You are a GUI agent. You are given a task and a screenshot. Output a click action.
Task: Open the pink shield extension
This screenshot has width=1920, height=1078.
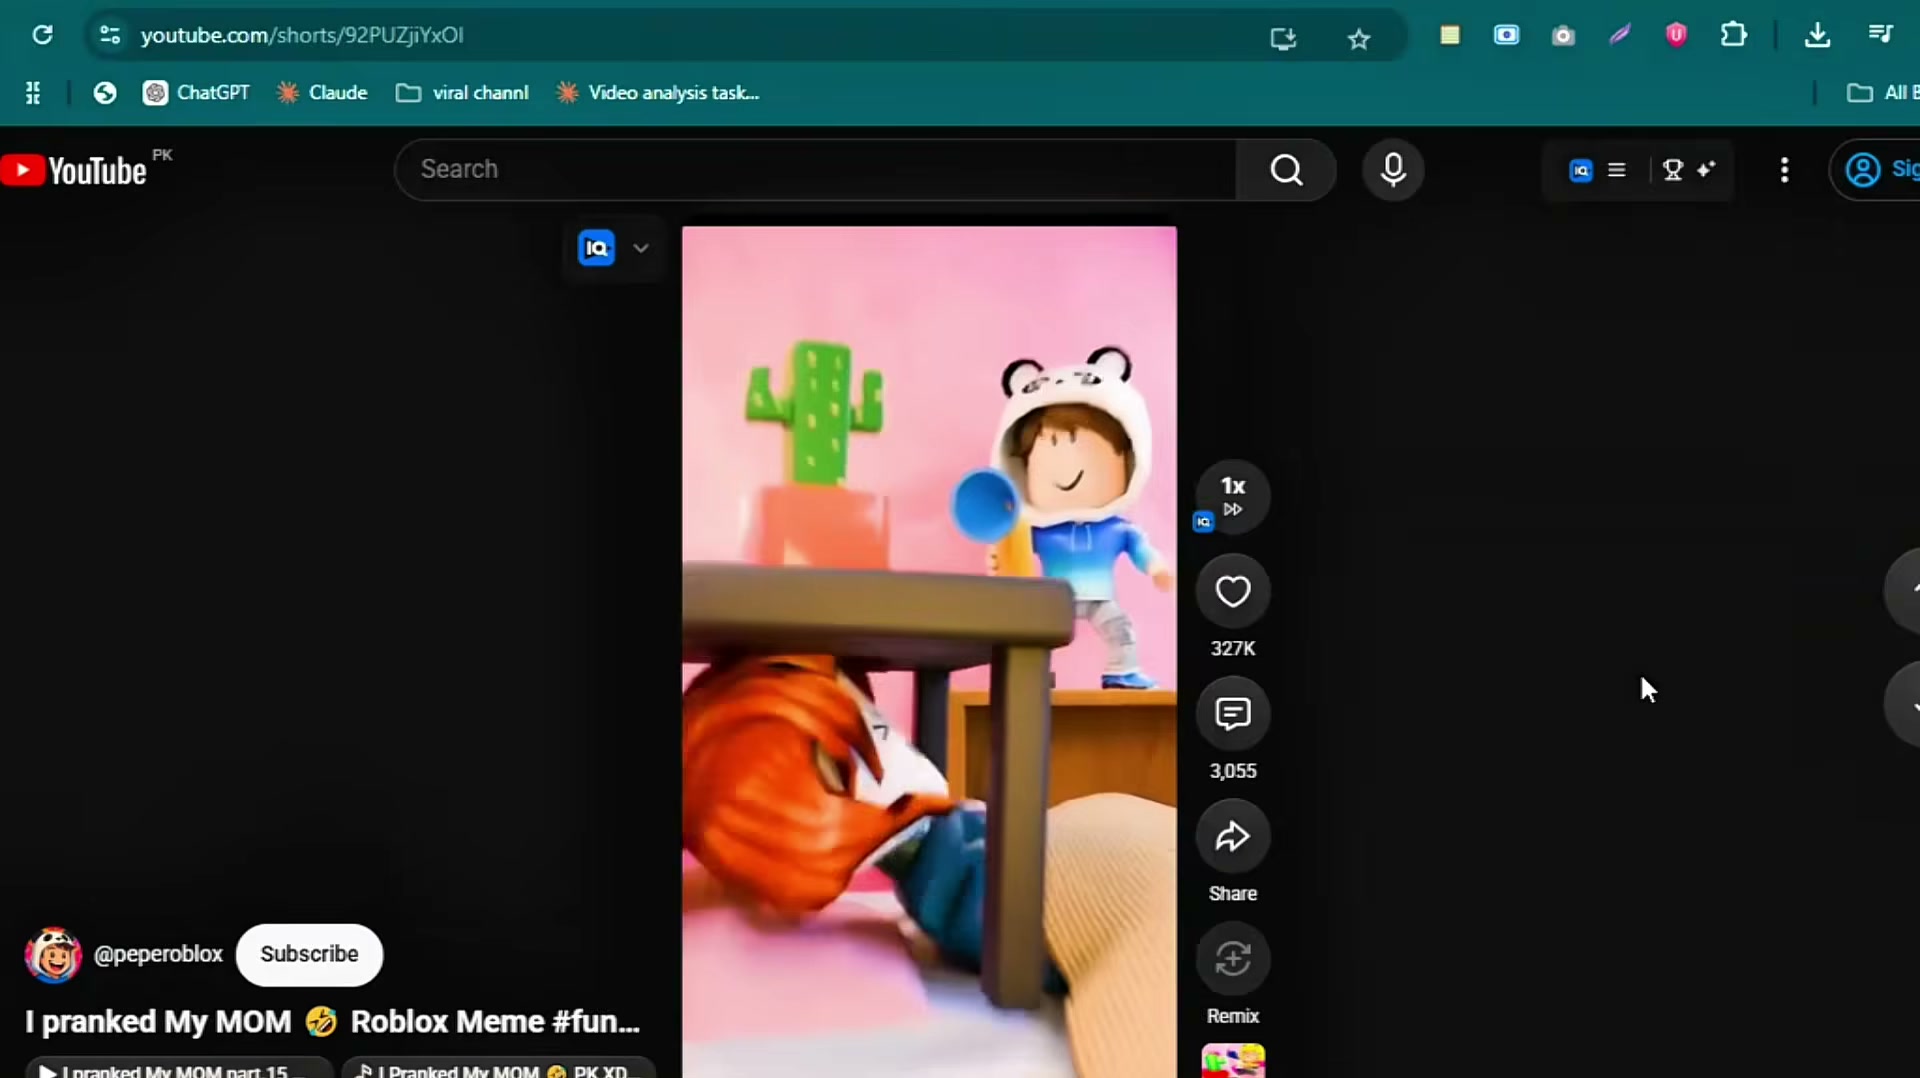pos(1677,35)
